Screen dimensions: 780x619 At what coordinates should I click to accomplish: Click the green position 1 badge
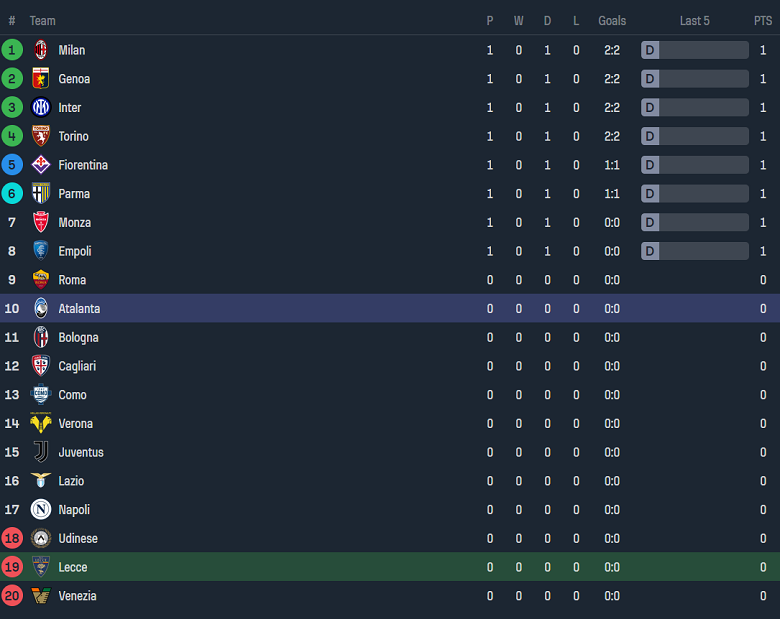(12, 50)
